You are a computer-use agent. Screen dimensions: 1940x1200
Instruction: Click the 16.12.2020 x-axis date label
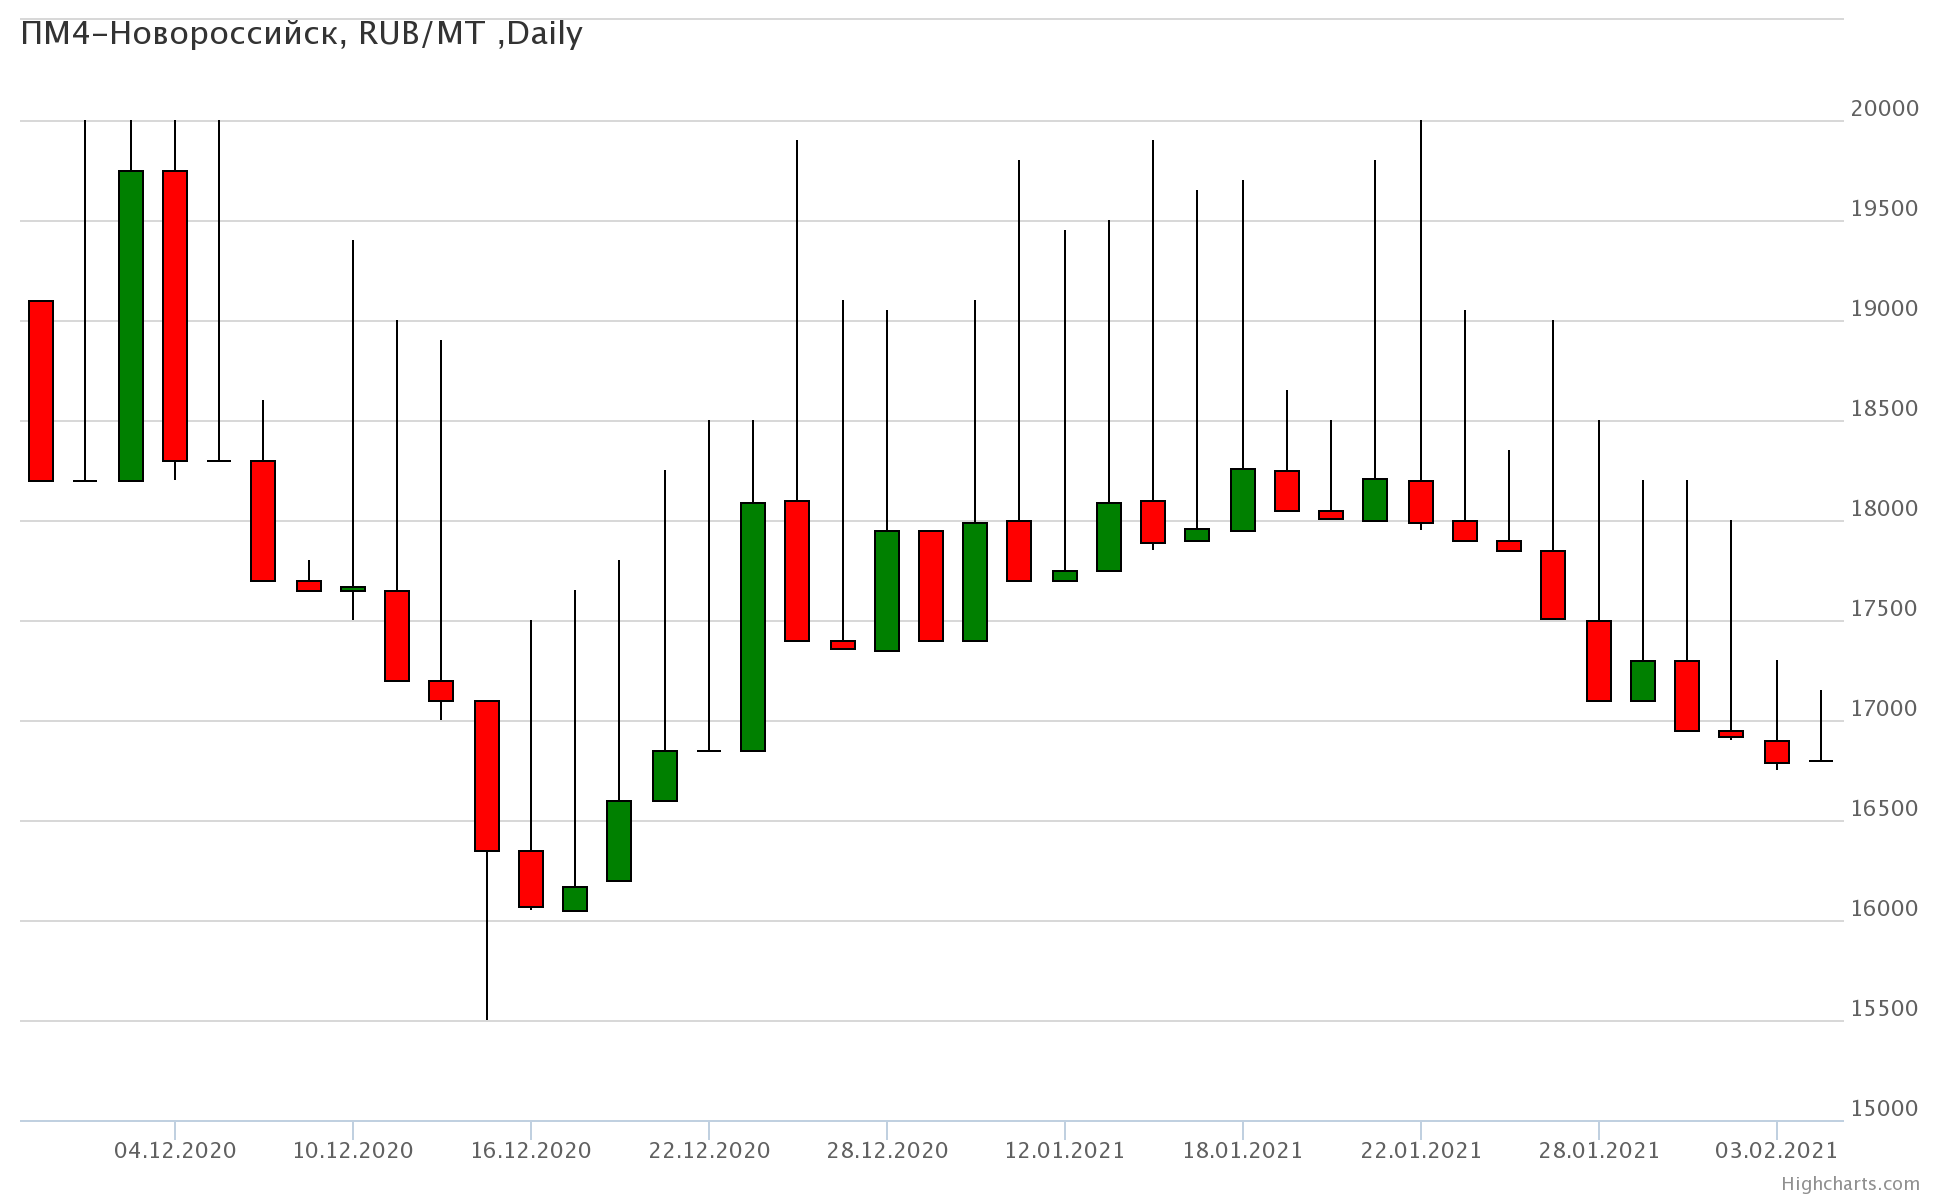pos(530,1151)
